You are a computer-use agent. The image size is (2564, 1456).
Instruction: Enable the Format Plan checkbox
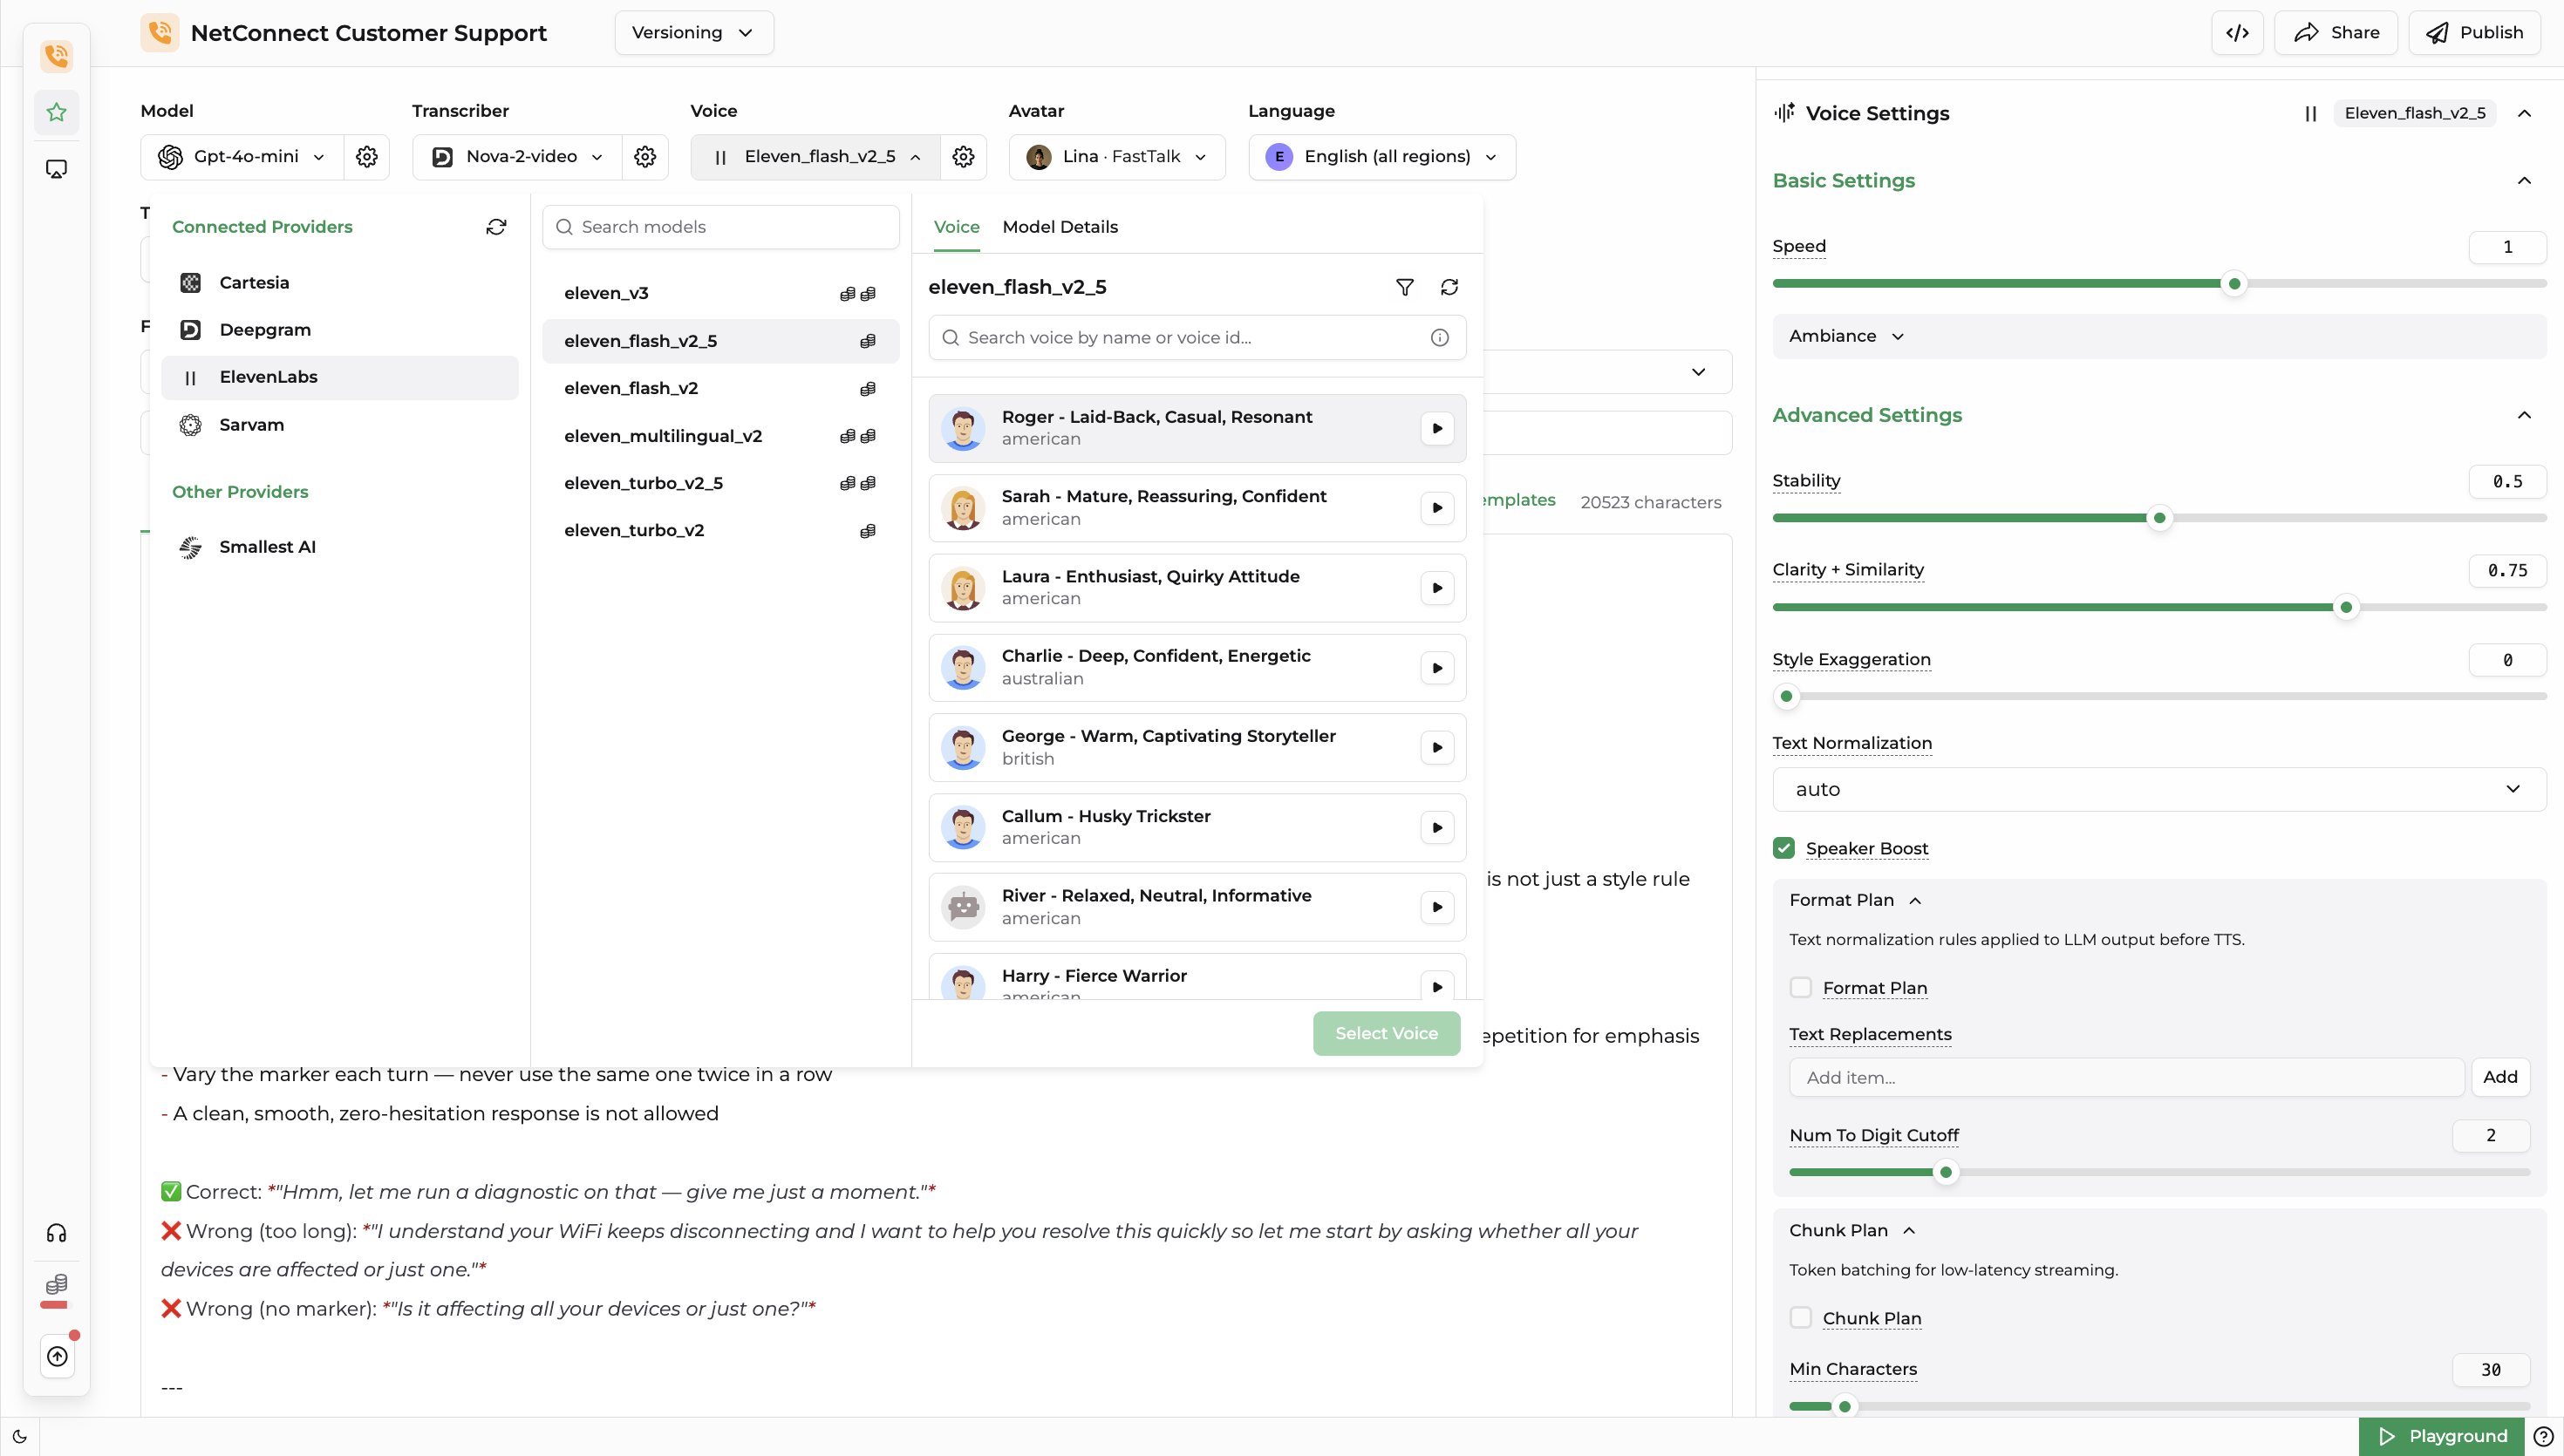pyautogui.click(x=1800, y=988)
